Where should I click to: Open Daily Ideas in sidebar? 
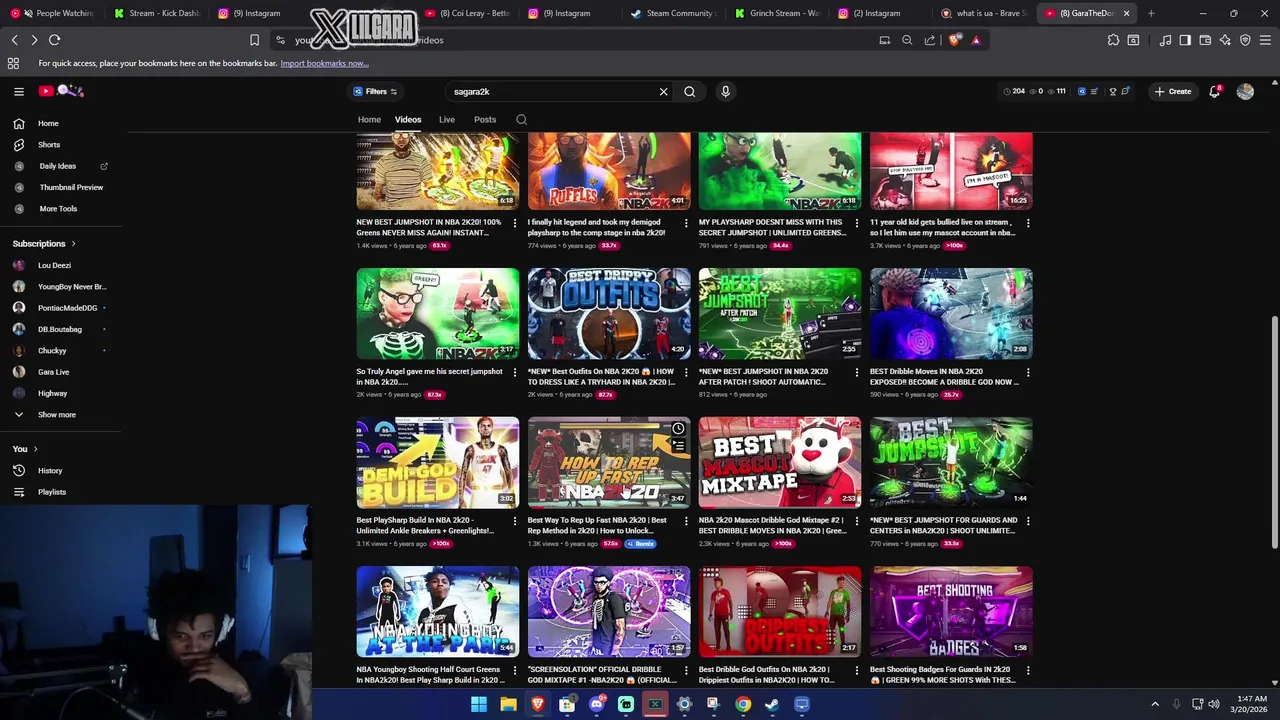click(x=58, y=166)
